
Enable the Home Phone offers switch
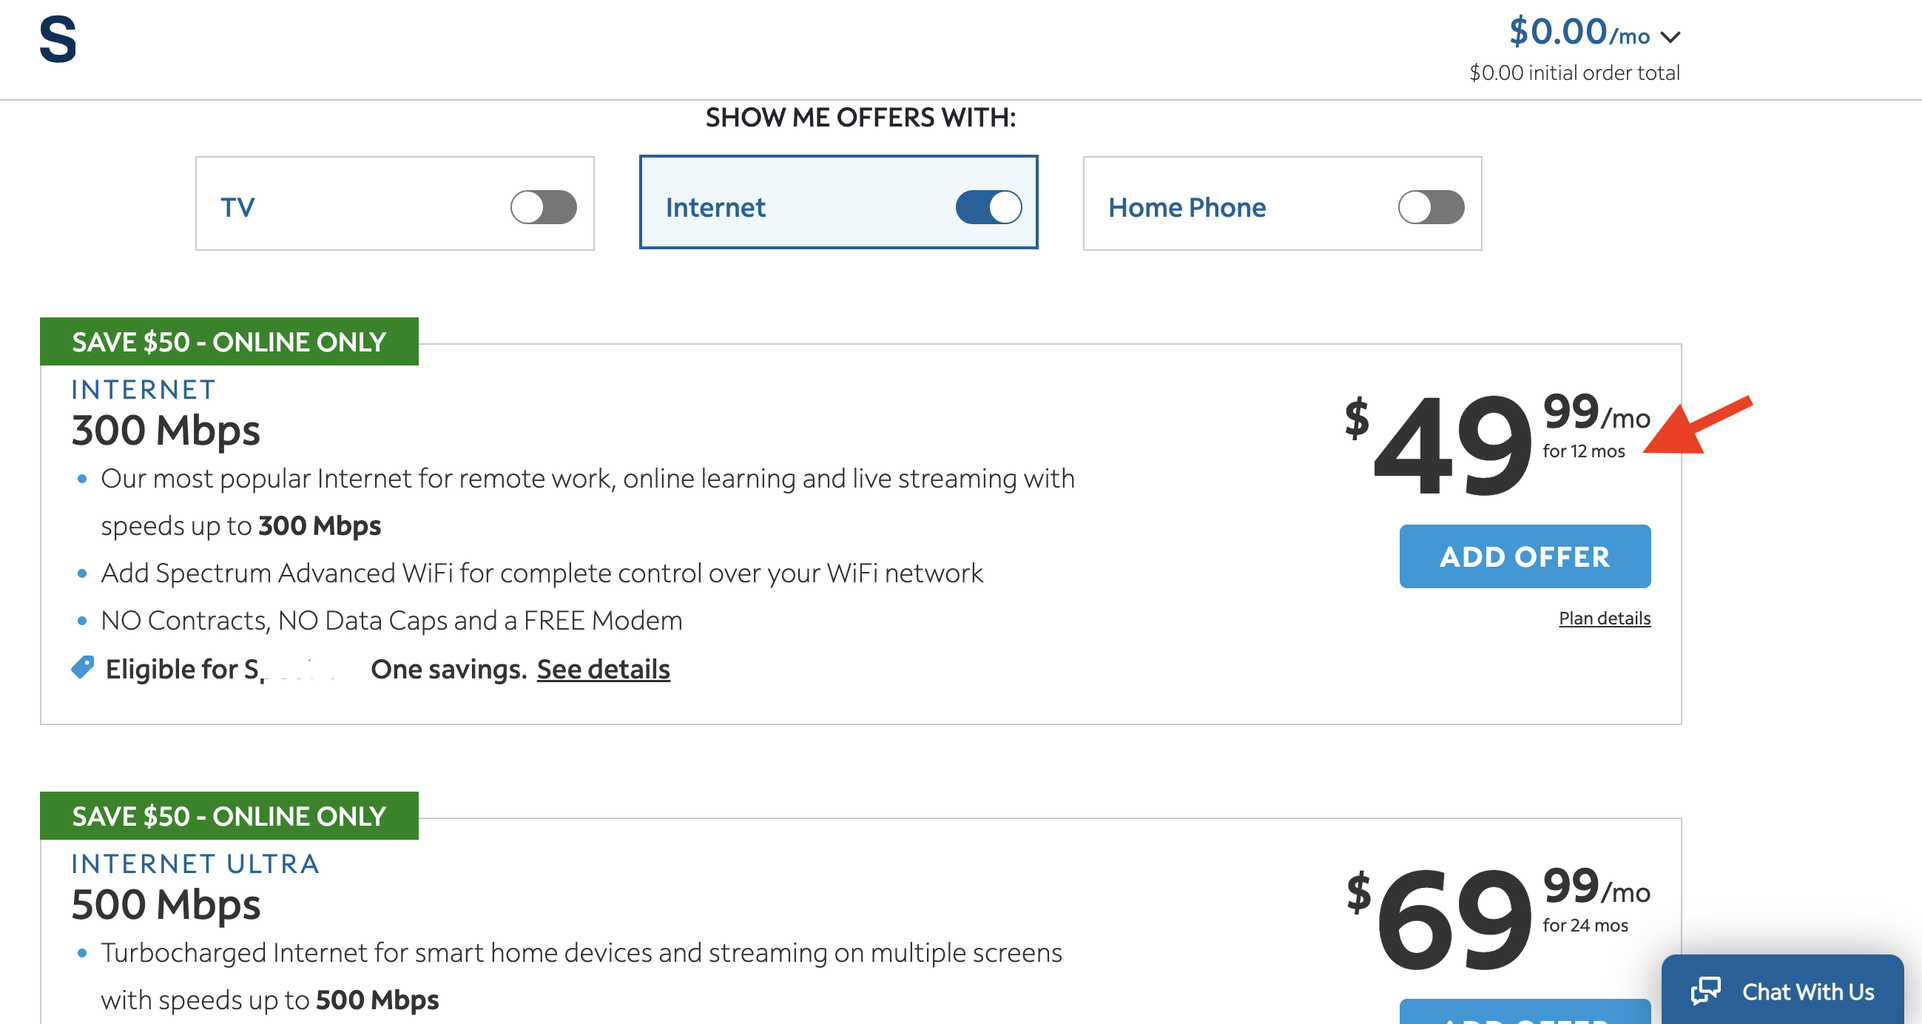(1430, 207)
